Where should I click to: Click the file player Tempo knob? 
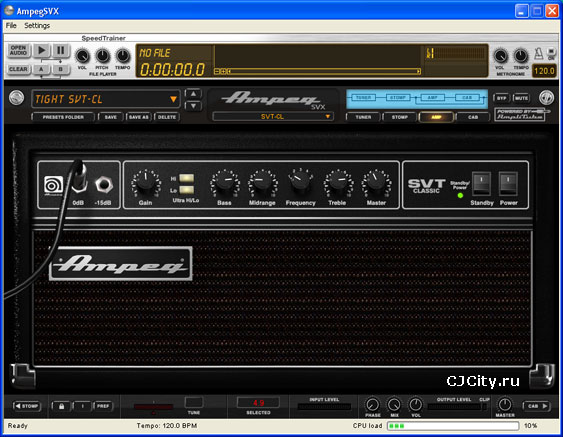click(x=123, y=56)
